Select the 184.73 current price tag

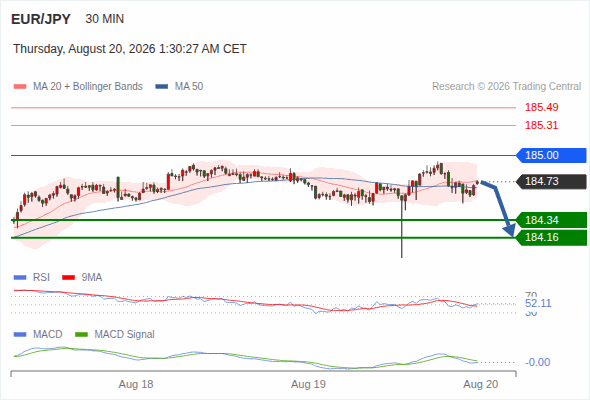click(552, 181)
